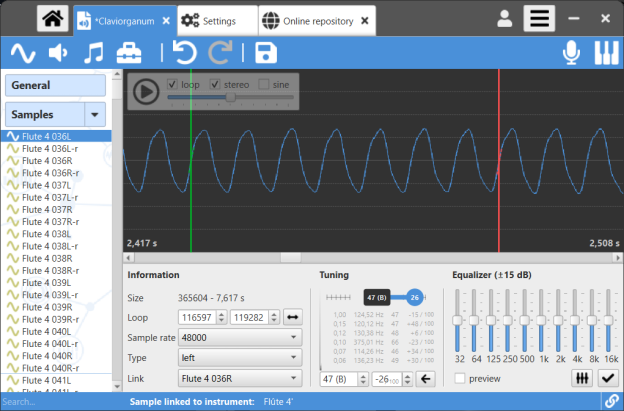Switch to the Online repository tab

click(315, 20)
